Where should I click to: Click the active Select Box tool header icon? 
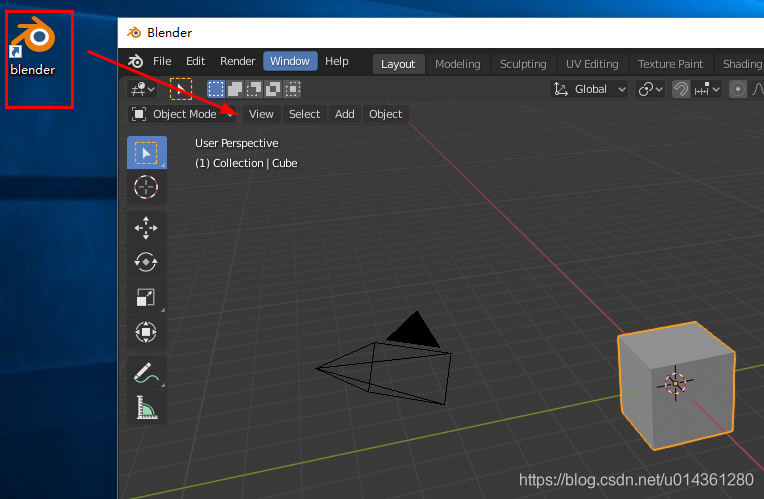click(181, 89)
